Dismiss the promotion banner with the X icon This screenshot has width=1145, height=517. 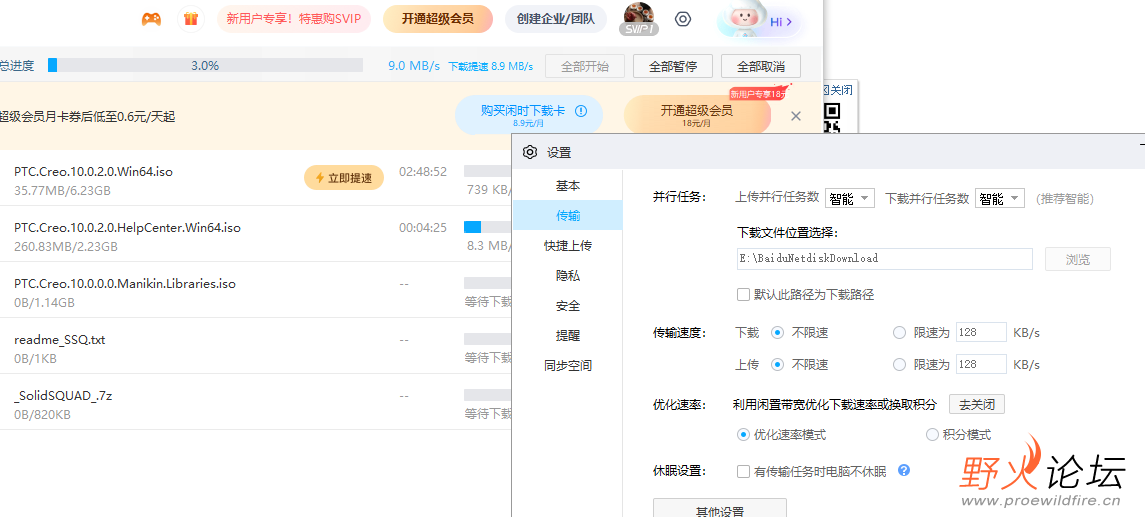point(796,115)
